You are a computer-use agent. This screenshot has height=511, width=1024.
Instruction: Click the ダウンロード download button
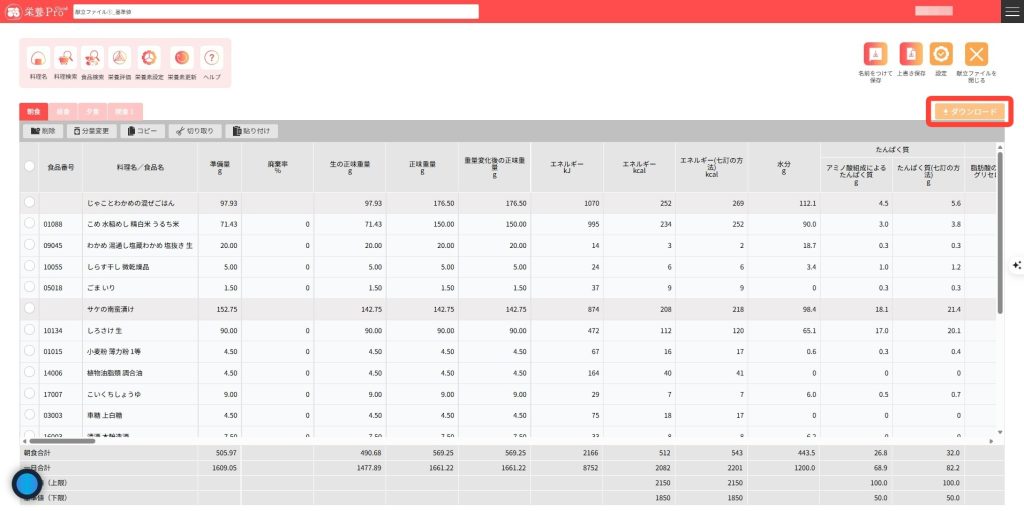tap(969, 111)
